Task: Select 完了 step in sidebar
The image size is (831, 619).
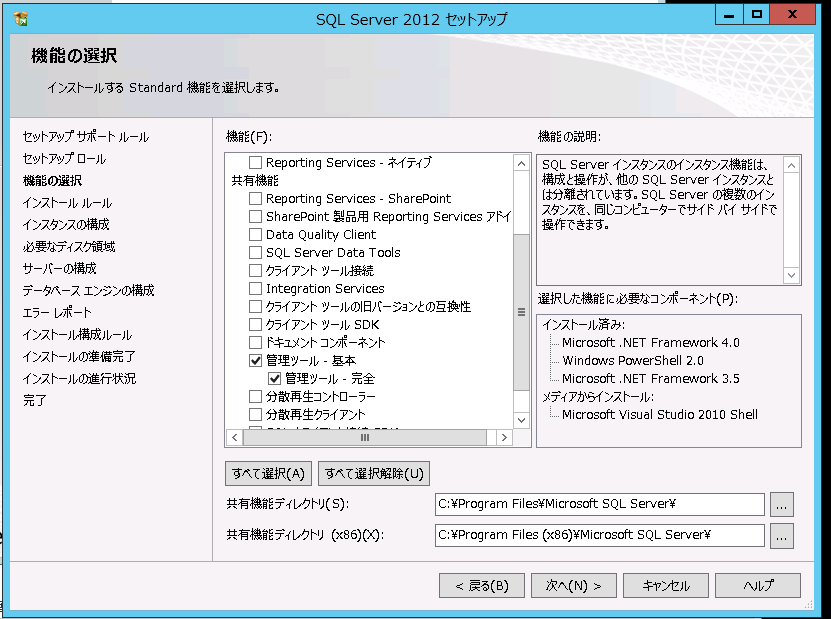Action: pos(35,401)
